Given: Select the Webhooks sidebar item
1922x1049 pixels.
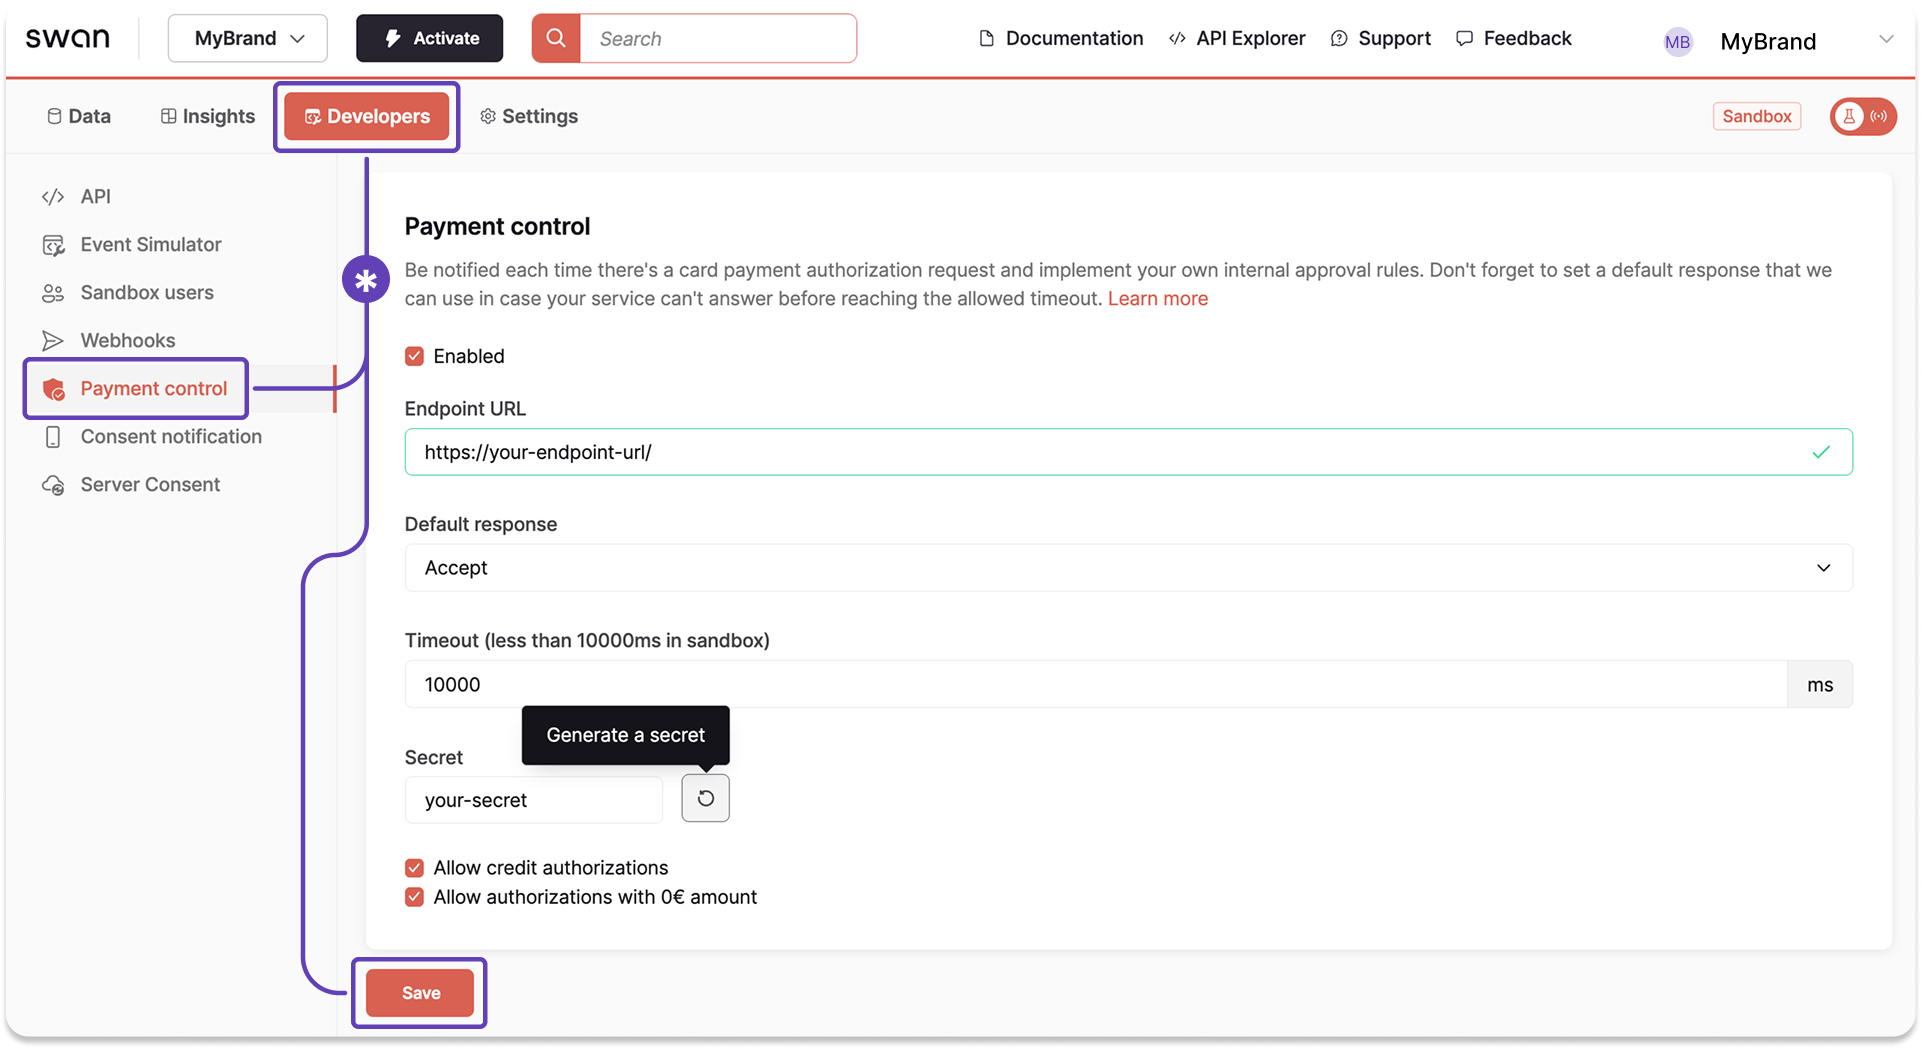Looking at the screenshot, I should click(128, 340).
